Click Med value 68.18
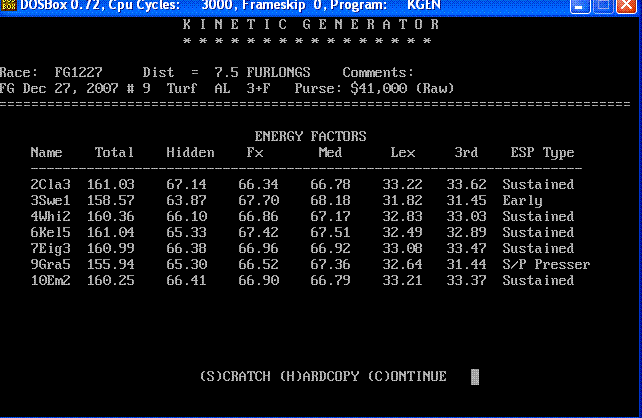642x418 pixels. point(330,200)
